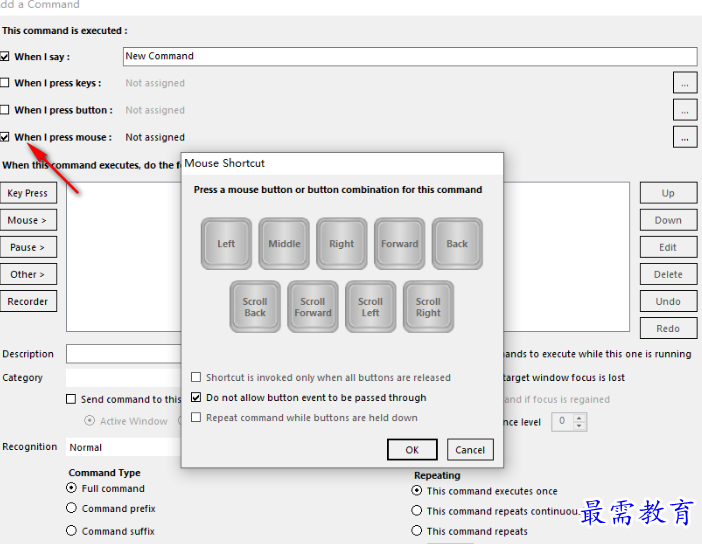
Task: Select the Middle mouse button key
Action: [284, 244]
